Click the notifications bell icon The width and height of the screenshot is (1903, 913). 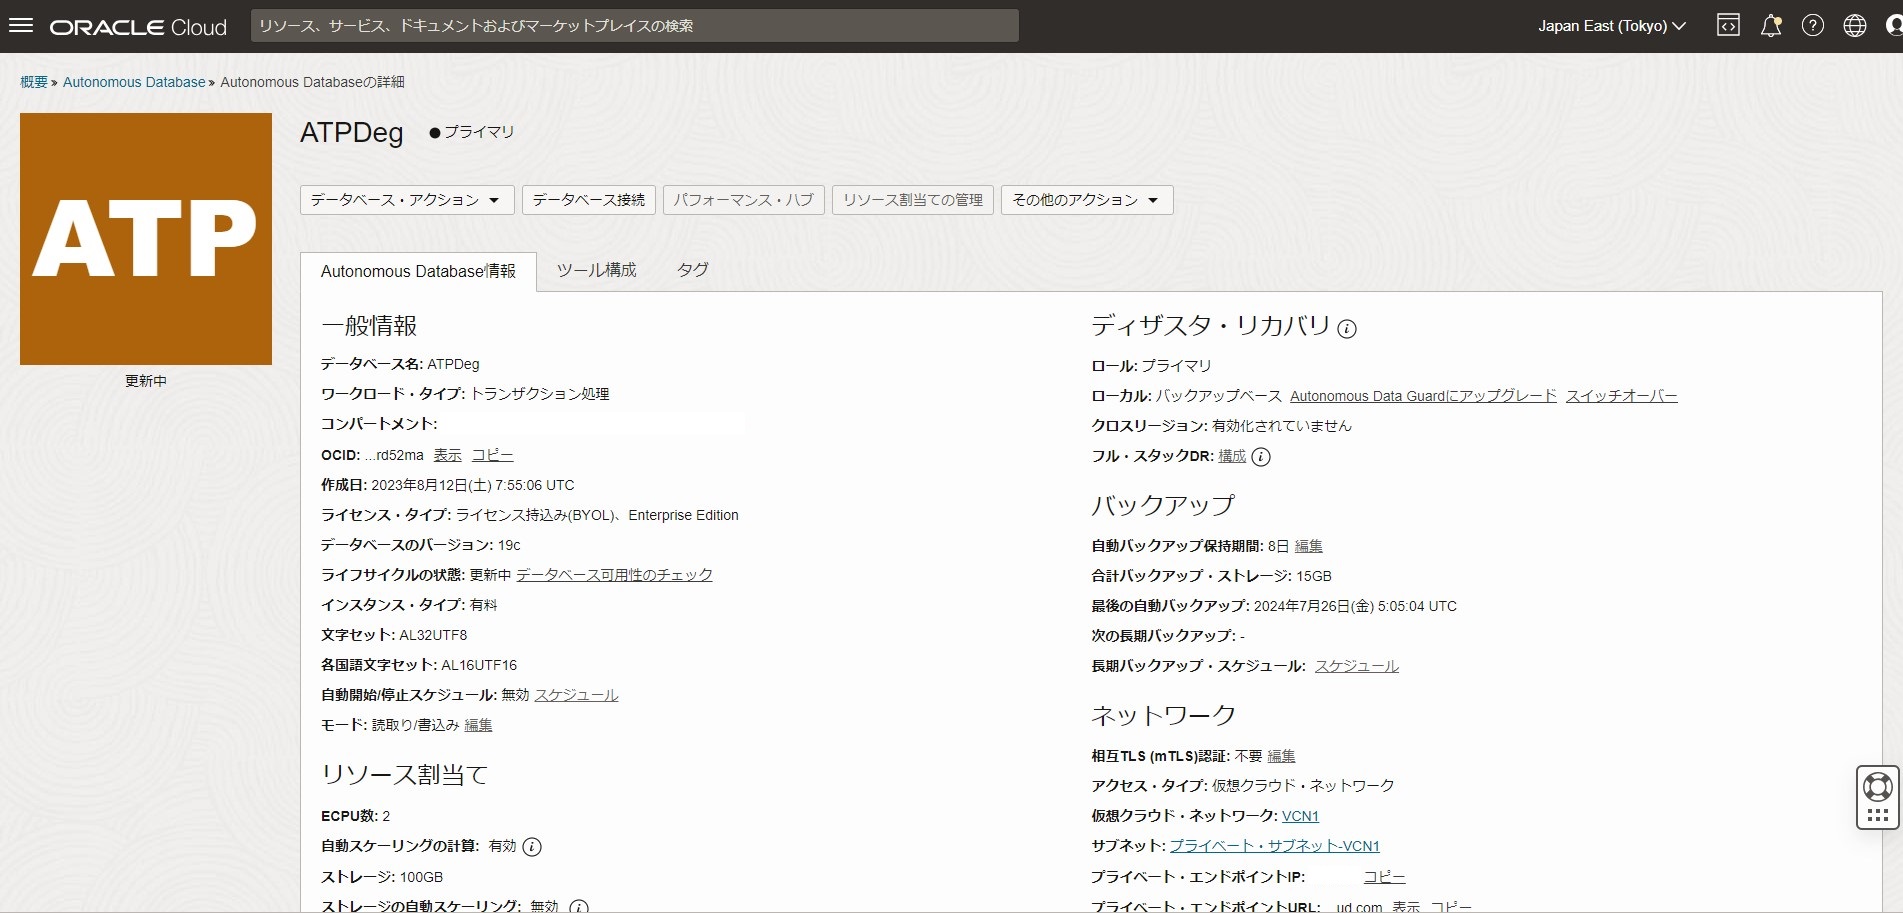1770,26
